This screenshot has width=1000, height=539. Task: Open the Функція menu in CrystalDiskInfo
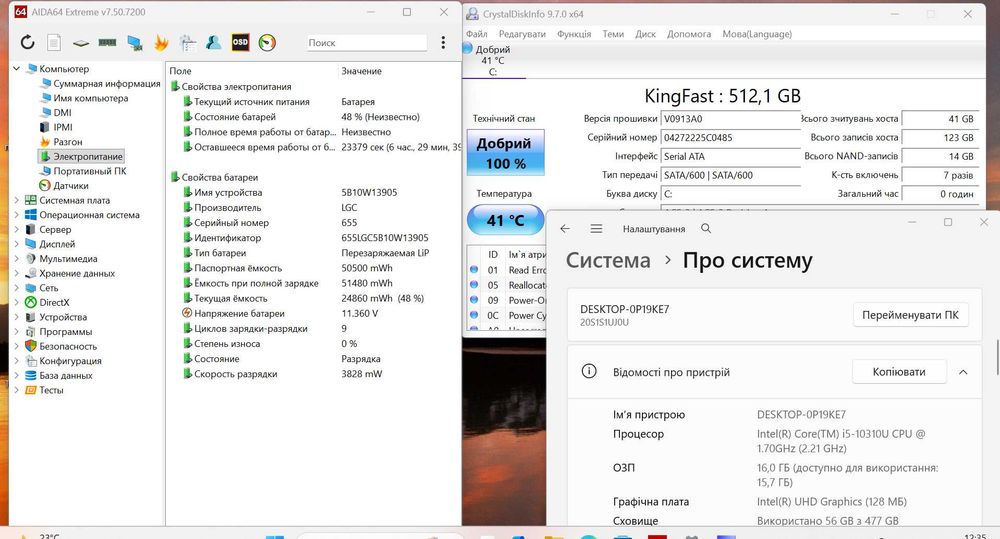pos(574,34)
